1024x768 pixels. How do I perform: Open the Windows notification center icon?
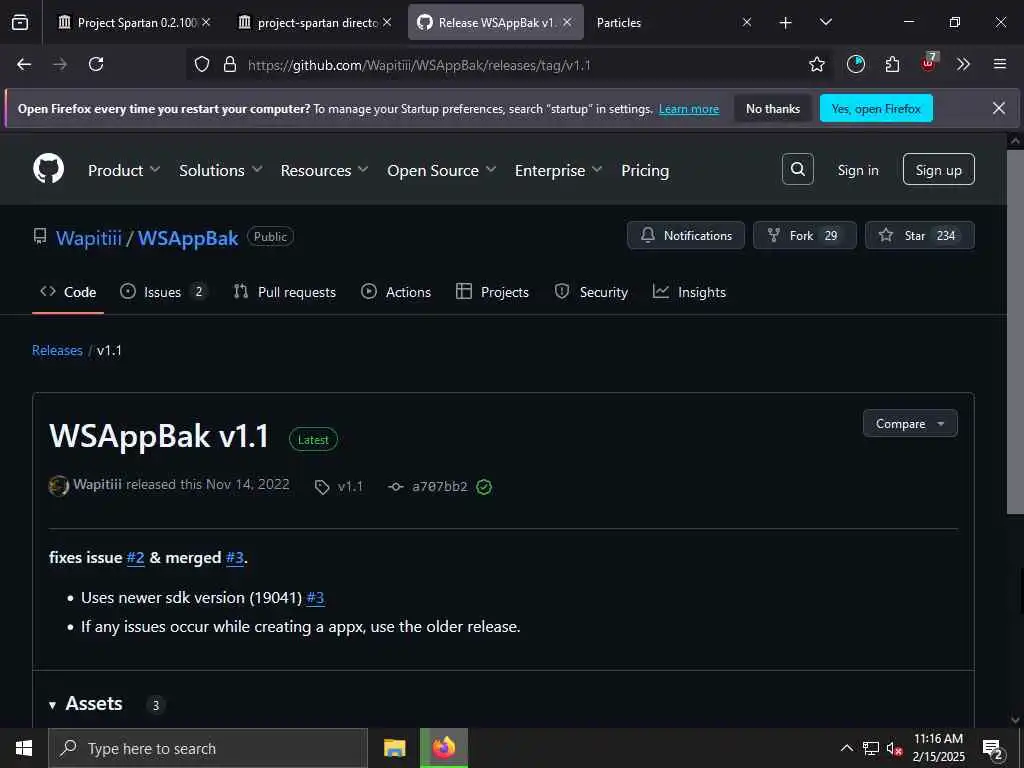993,749
